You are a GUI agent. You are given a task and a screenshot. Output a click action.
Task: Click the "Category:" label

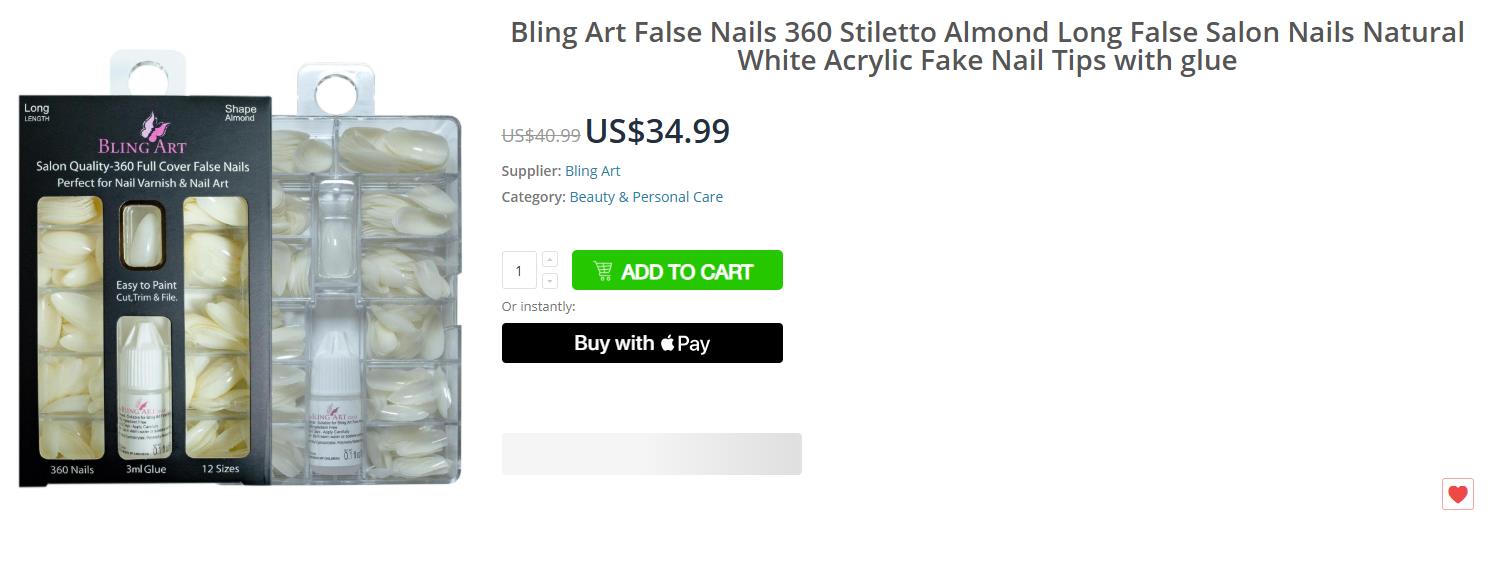click(x=533, y=197)
